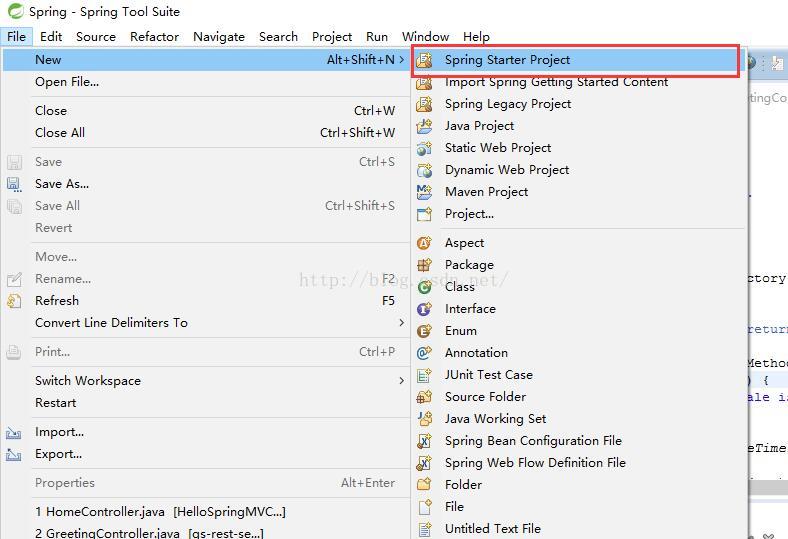
Task: Click the Maven Project icon
Action: tap(424, 192)
